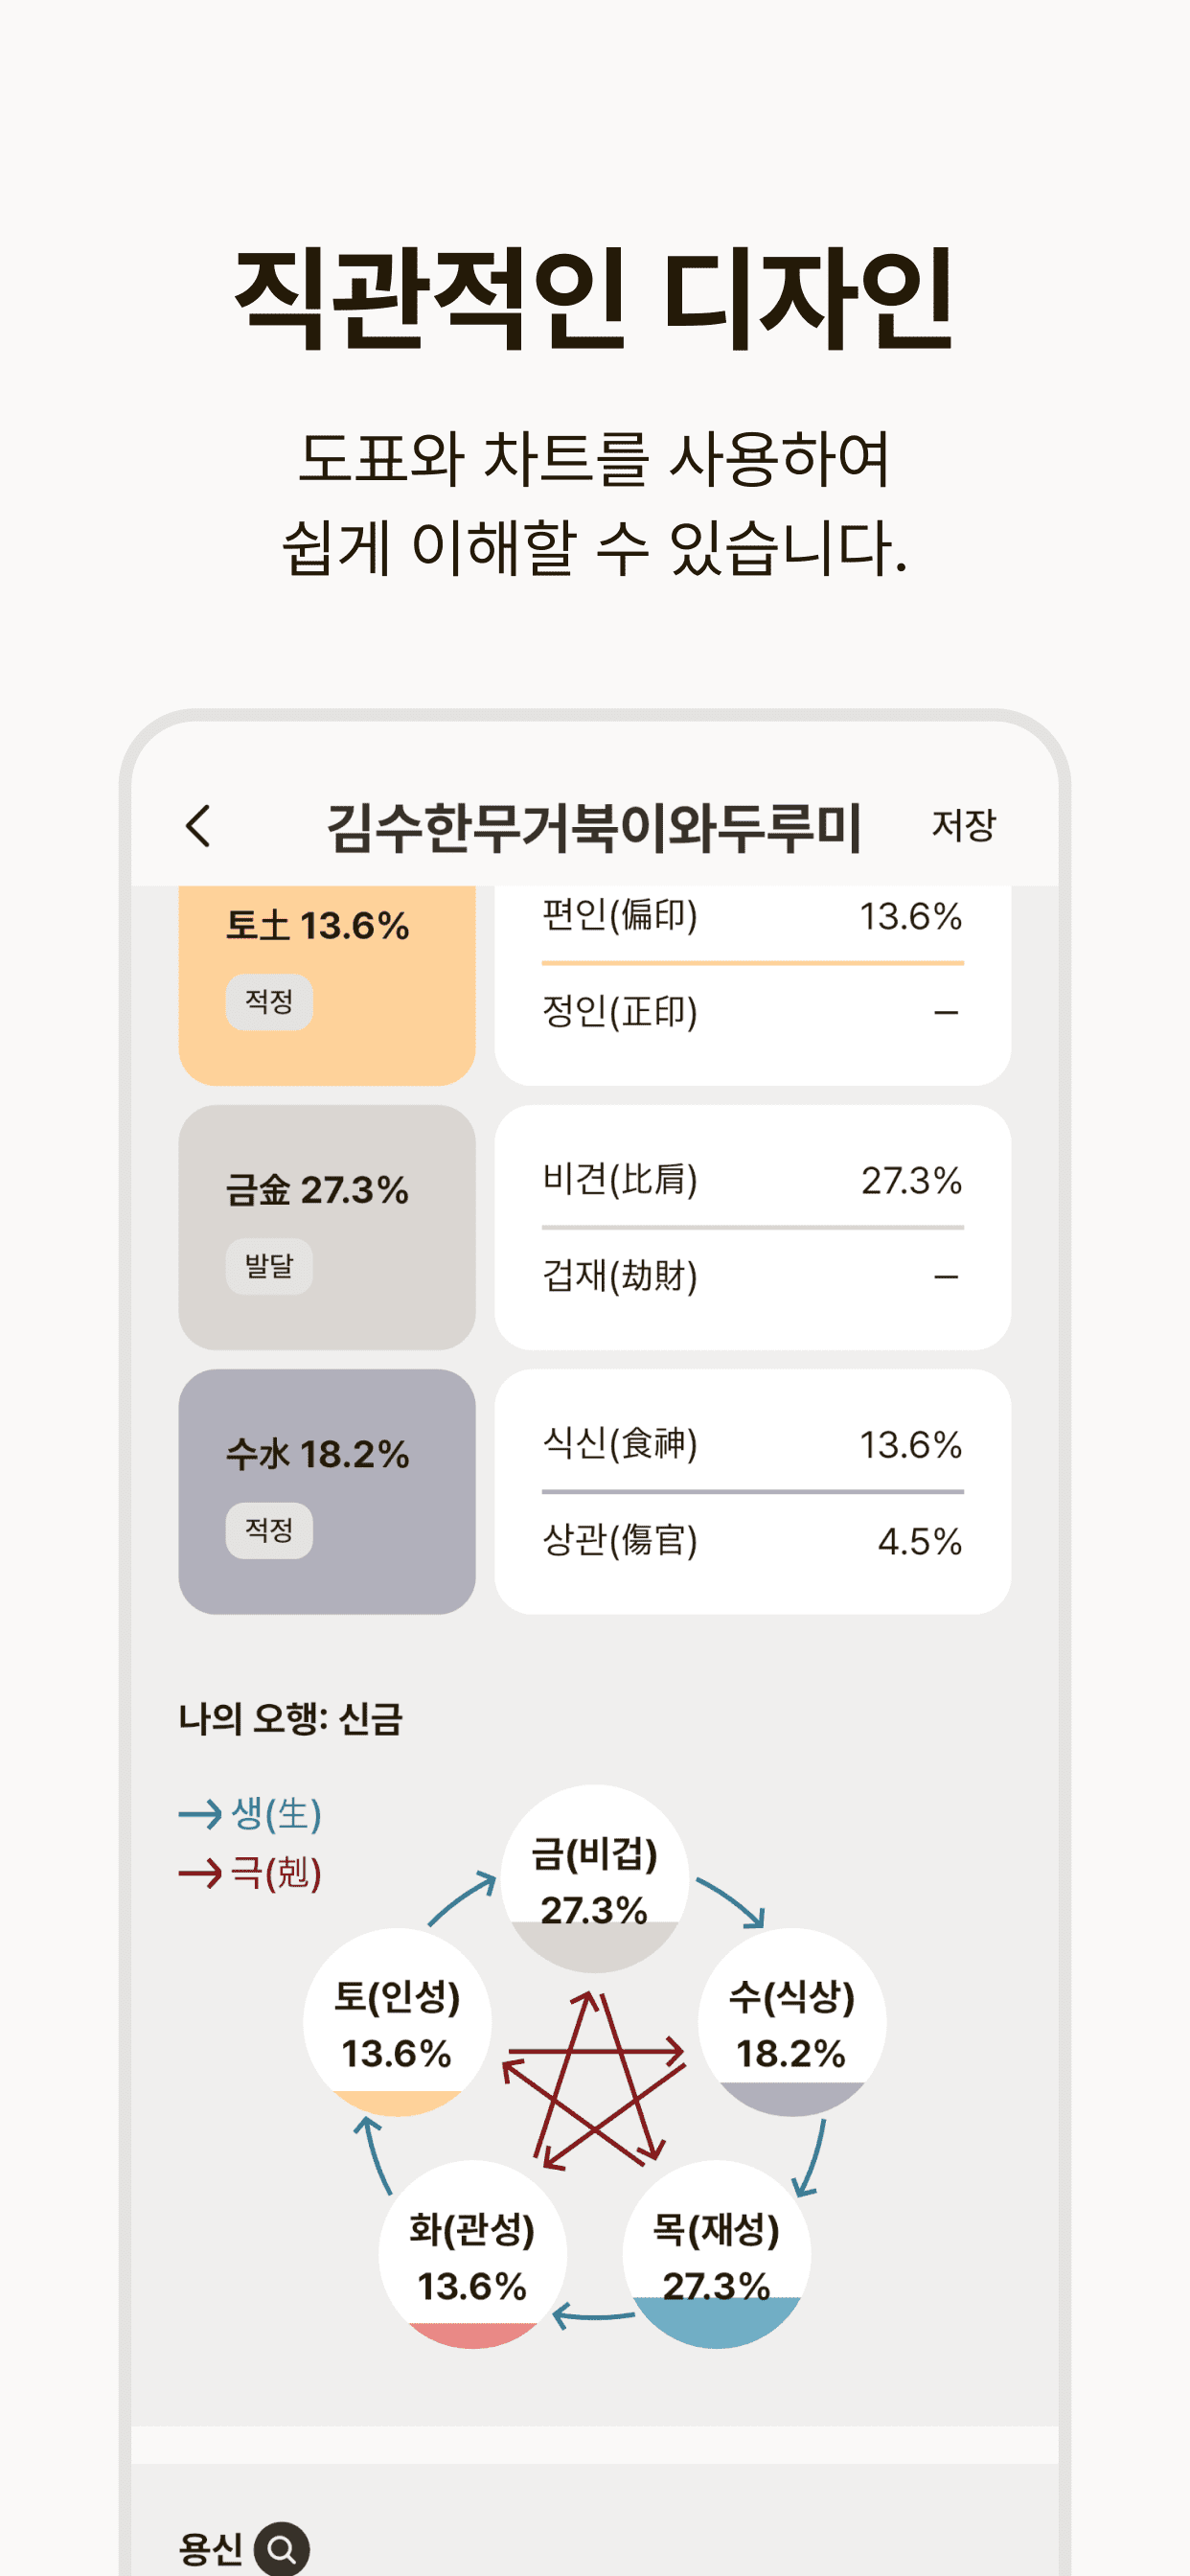Screen dimensions: 1190x2576
Task: Tap the 적정 badge on 토土 card
Action: pos(269,1002)
